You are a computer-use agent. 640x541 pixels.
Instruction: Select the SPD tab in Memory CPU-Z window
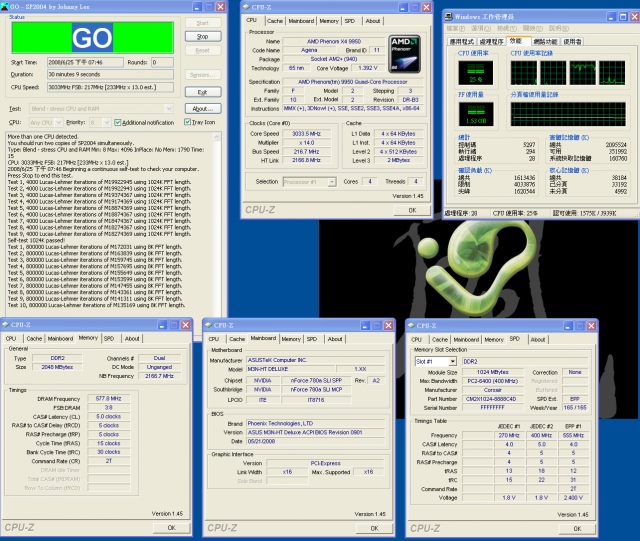(x=109, y=338)
